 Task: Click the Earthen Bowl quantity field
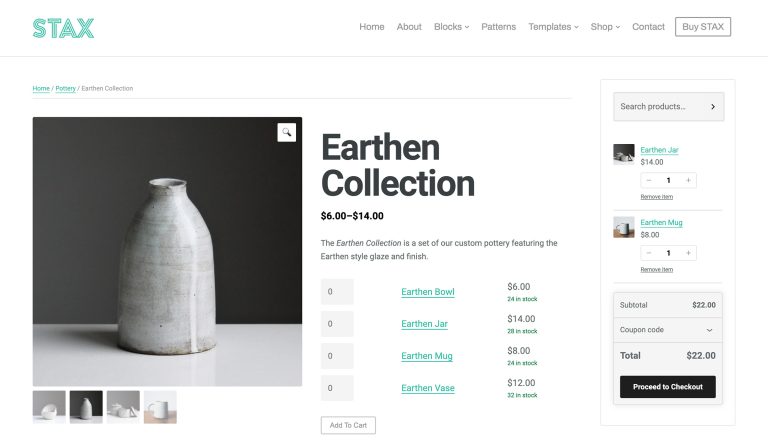tap(337, 292)
